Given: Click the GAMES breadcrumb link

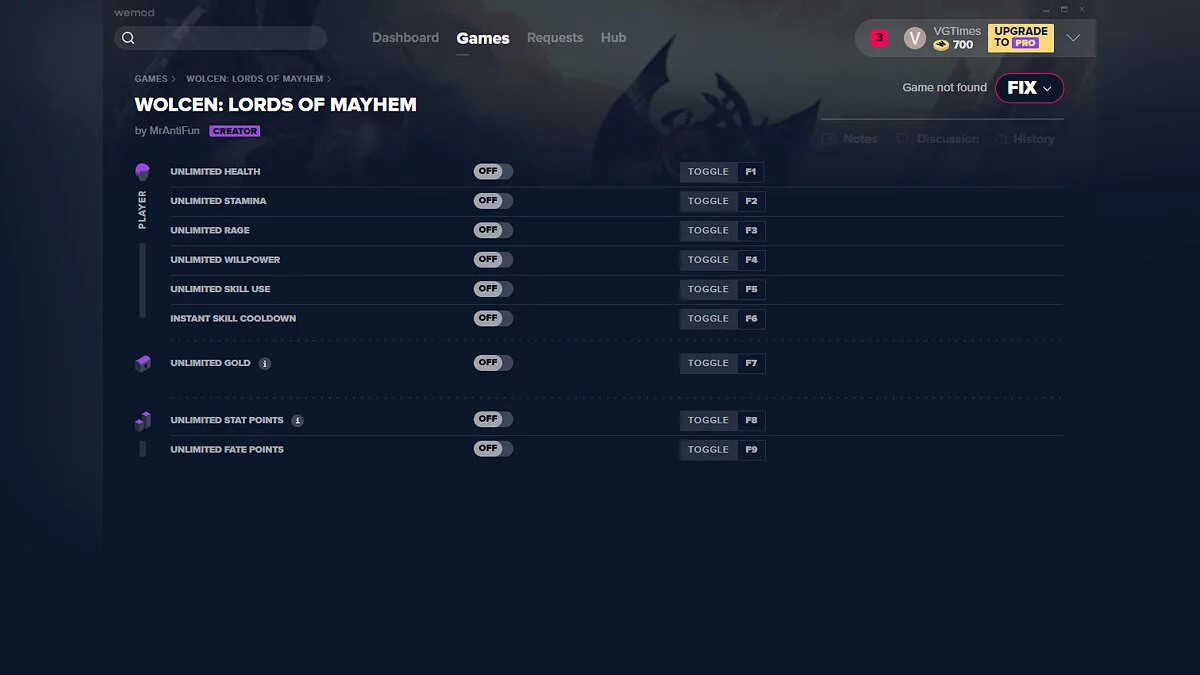Looking at the screenshot, I should (x=151, y=79).
